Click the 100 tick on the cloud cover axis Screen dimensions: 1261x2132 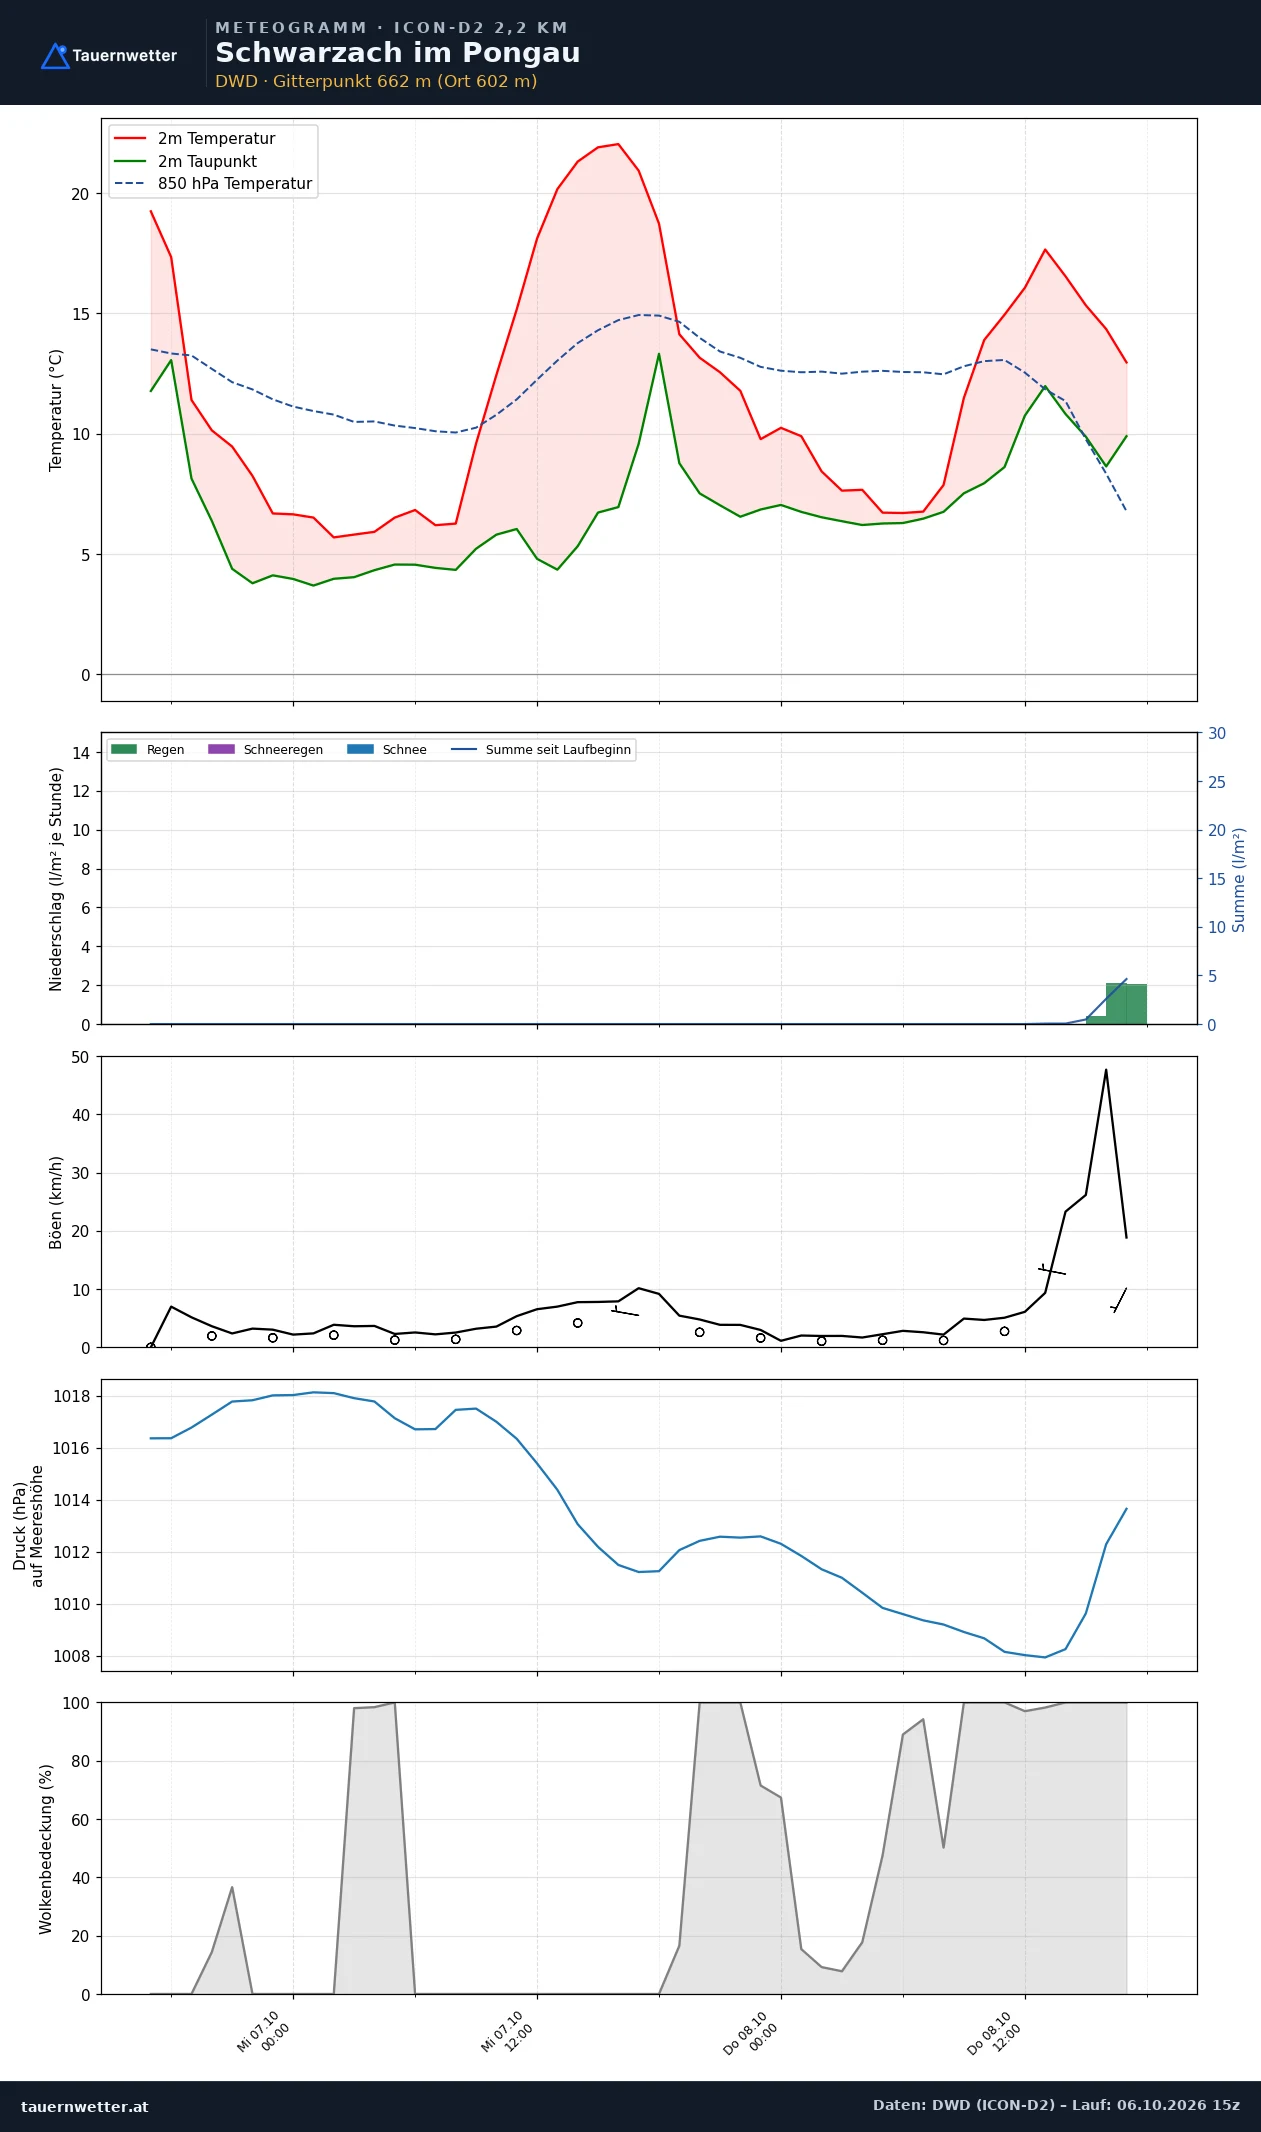[x=76, y=1703]
